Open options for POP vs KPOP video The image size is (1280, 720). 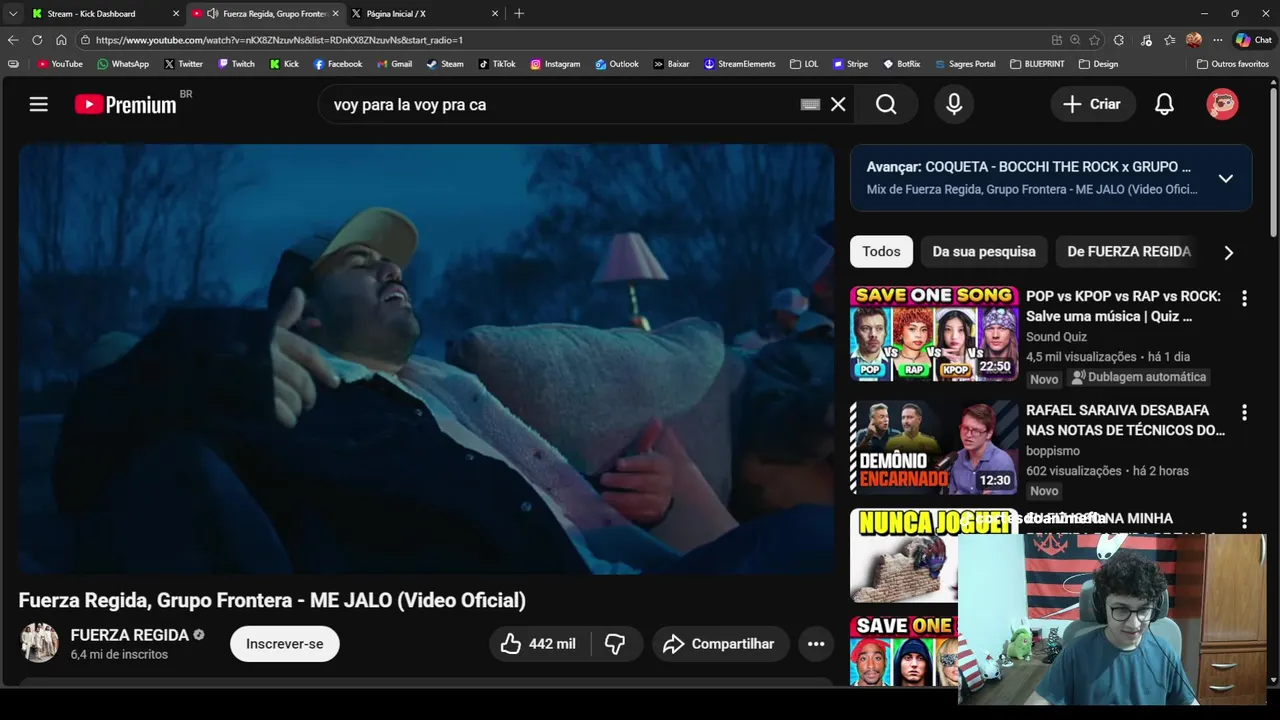click(1244, 298)
